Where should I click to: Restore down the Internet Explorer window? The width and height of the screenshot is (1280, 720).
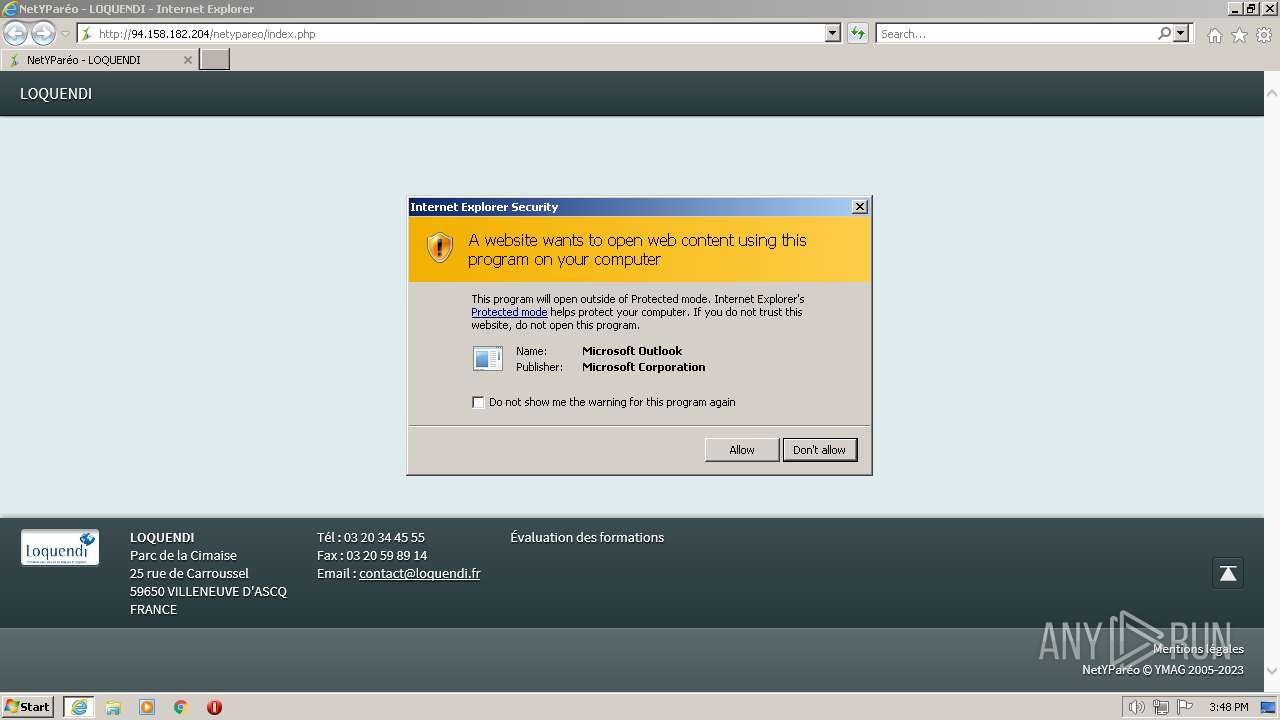click(1252, 9)
